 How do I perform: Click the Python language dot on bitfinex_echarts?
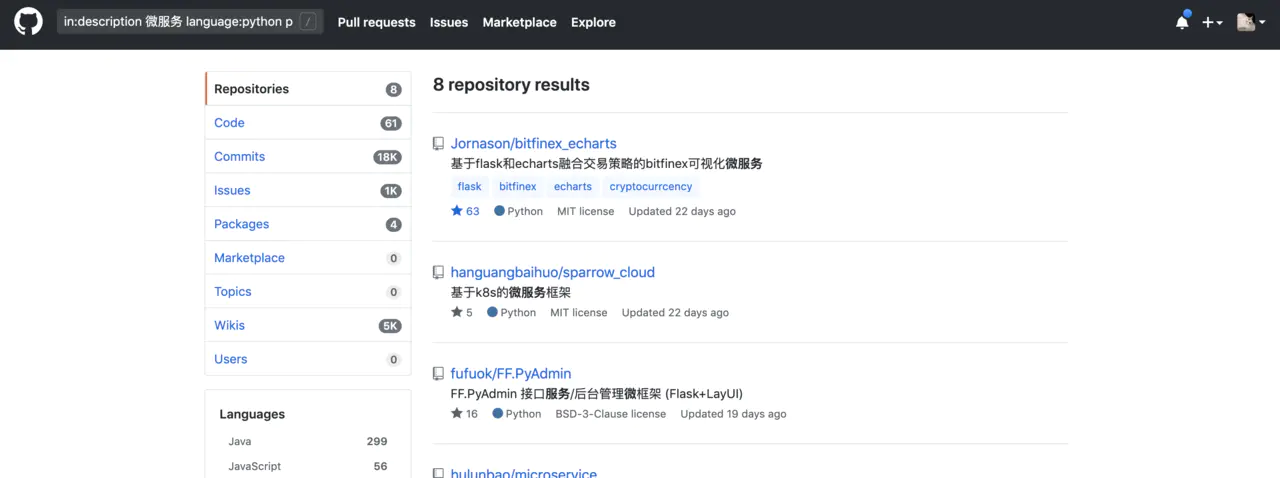[x=499, y=211]
